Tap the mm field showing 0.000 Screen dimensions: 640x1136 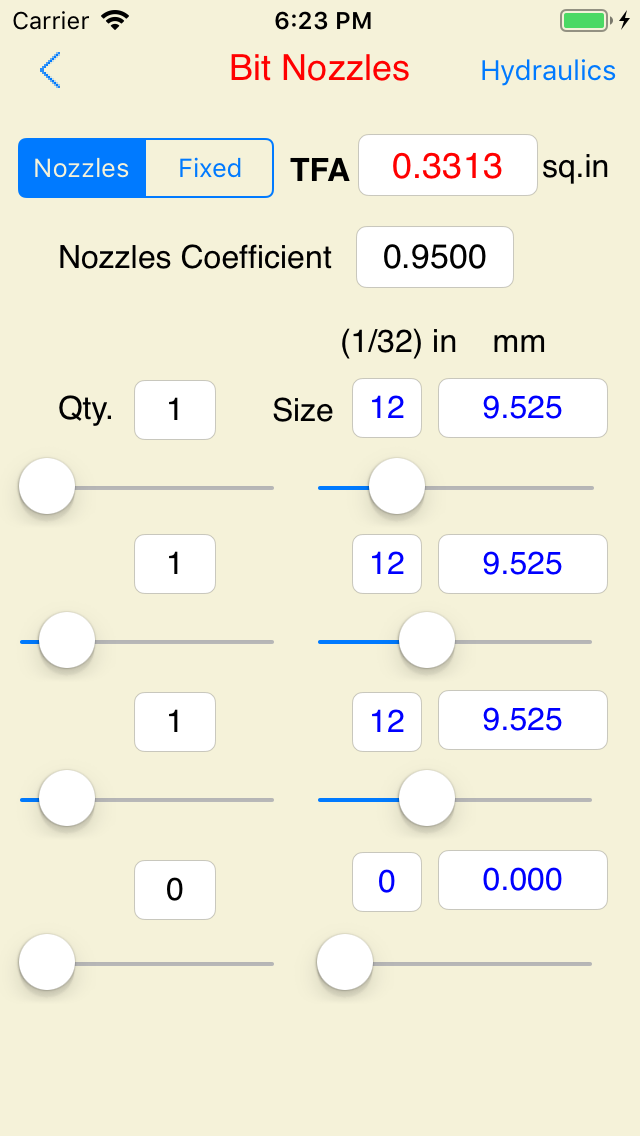[x=522, y=880]
